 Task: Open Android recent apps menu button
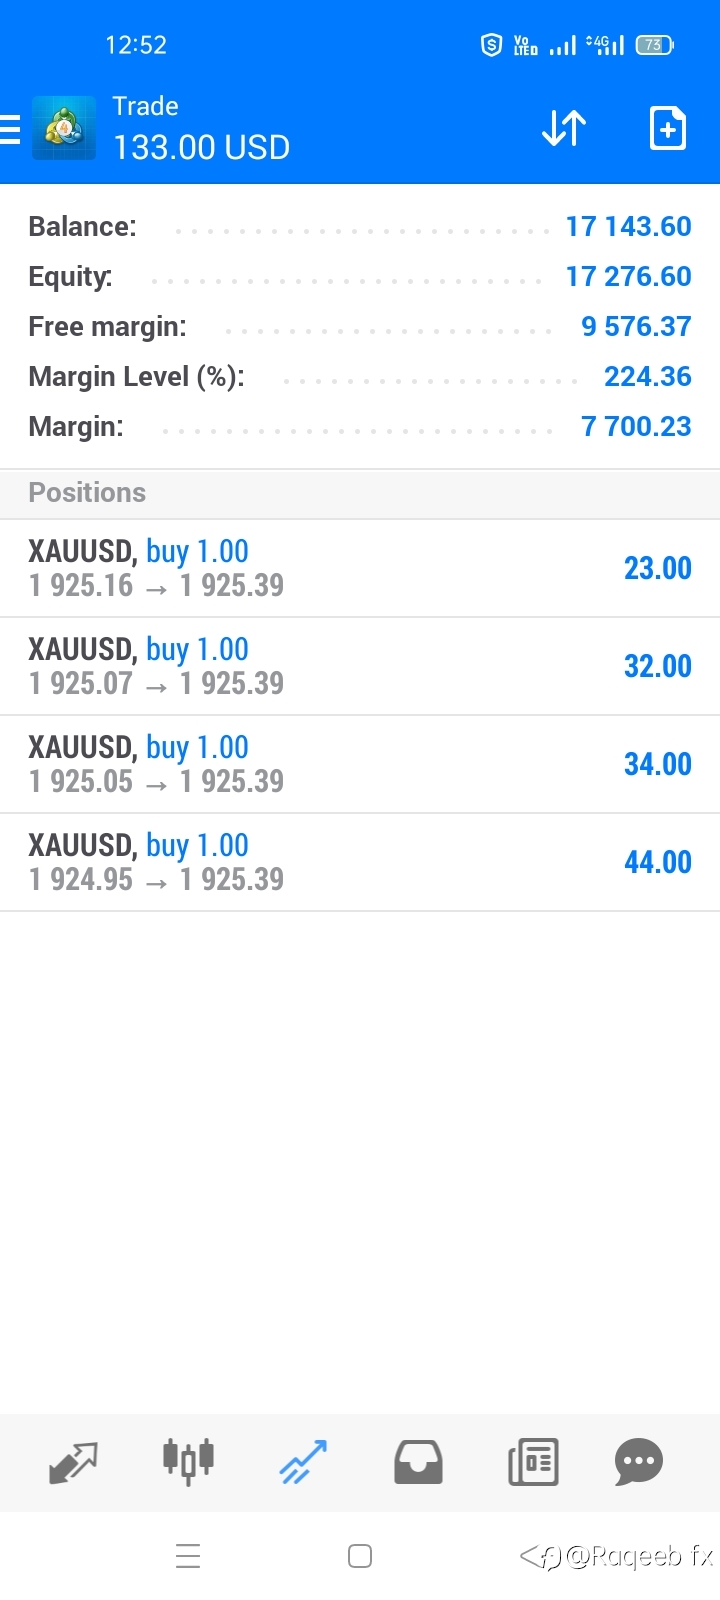[188, 1556]
